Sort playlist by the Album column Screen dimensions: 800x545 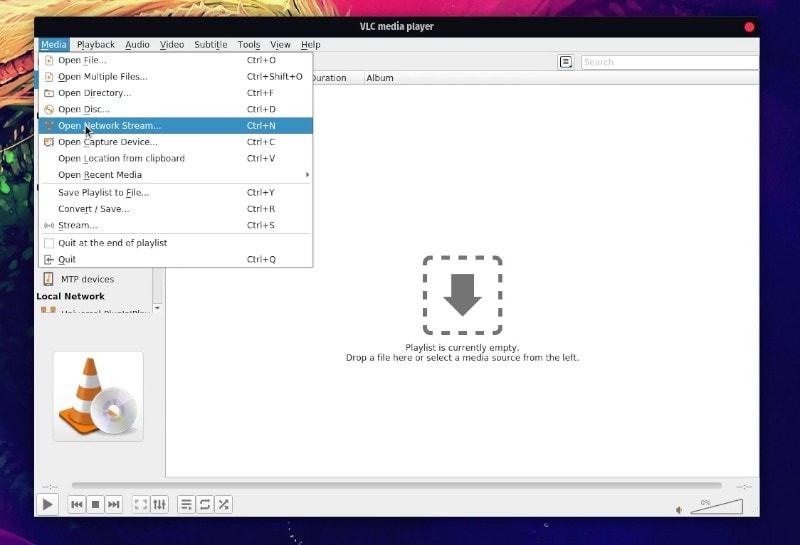coord(380,78)
